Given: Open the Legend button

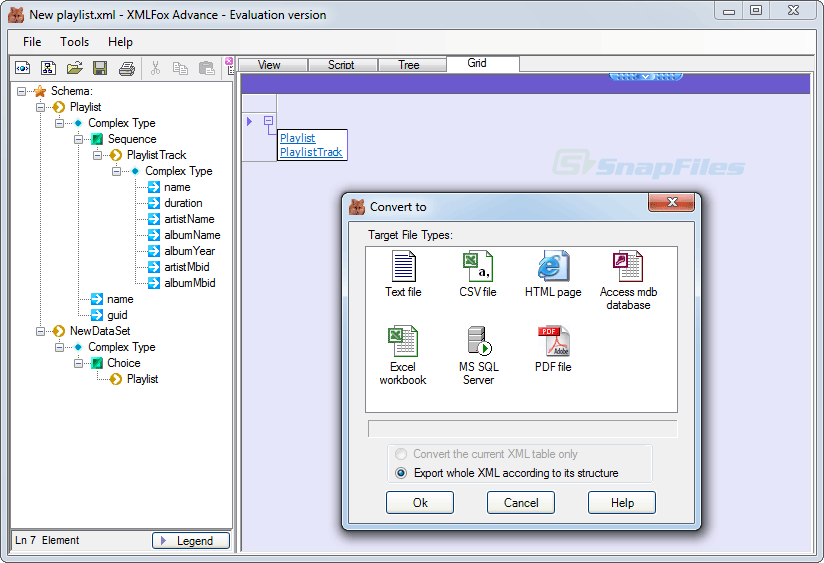Looking at the screenshot, I should (x=191, y=540).
